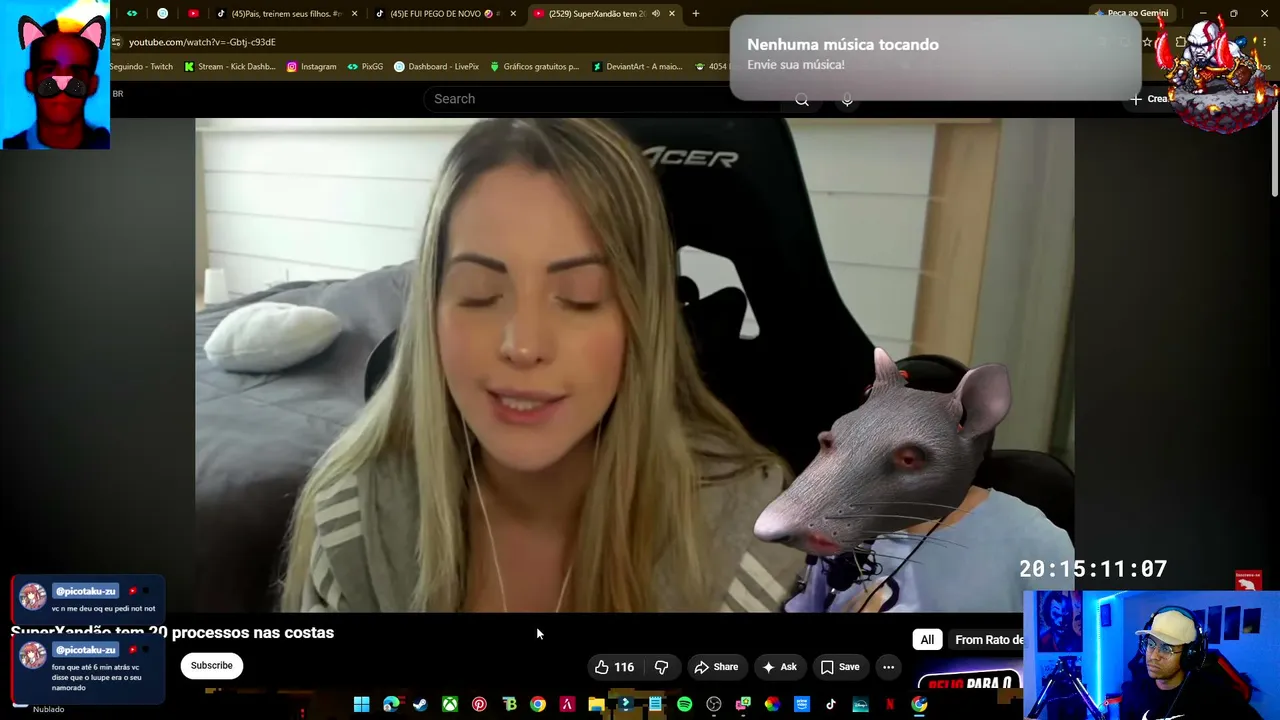1280x720 pixels.
Task: Open the Peça ao Gemini button
Action: pyautogui.click(x=1132, y=14)
